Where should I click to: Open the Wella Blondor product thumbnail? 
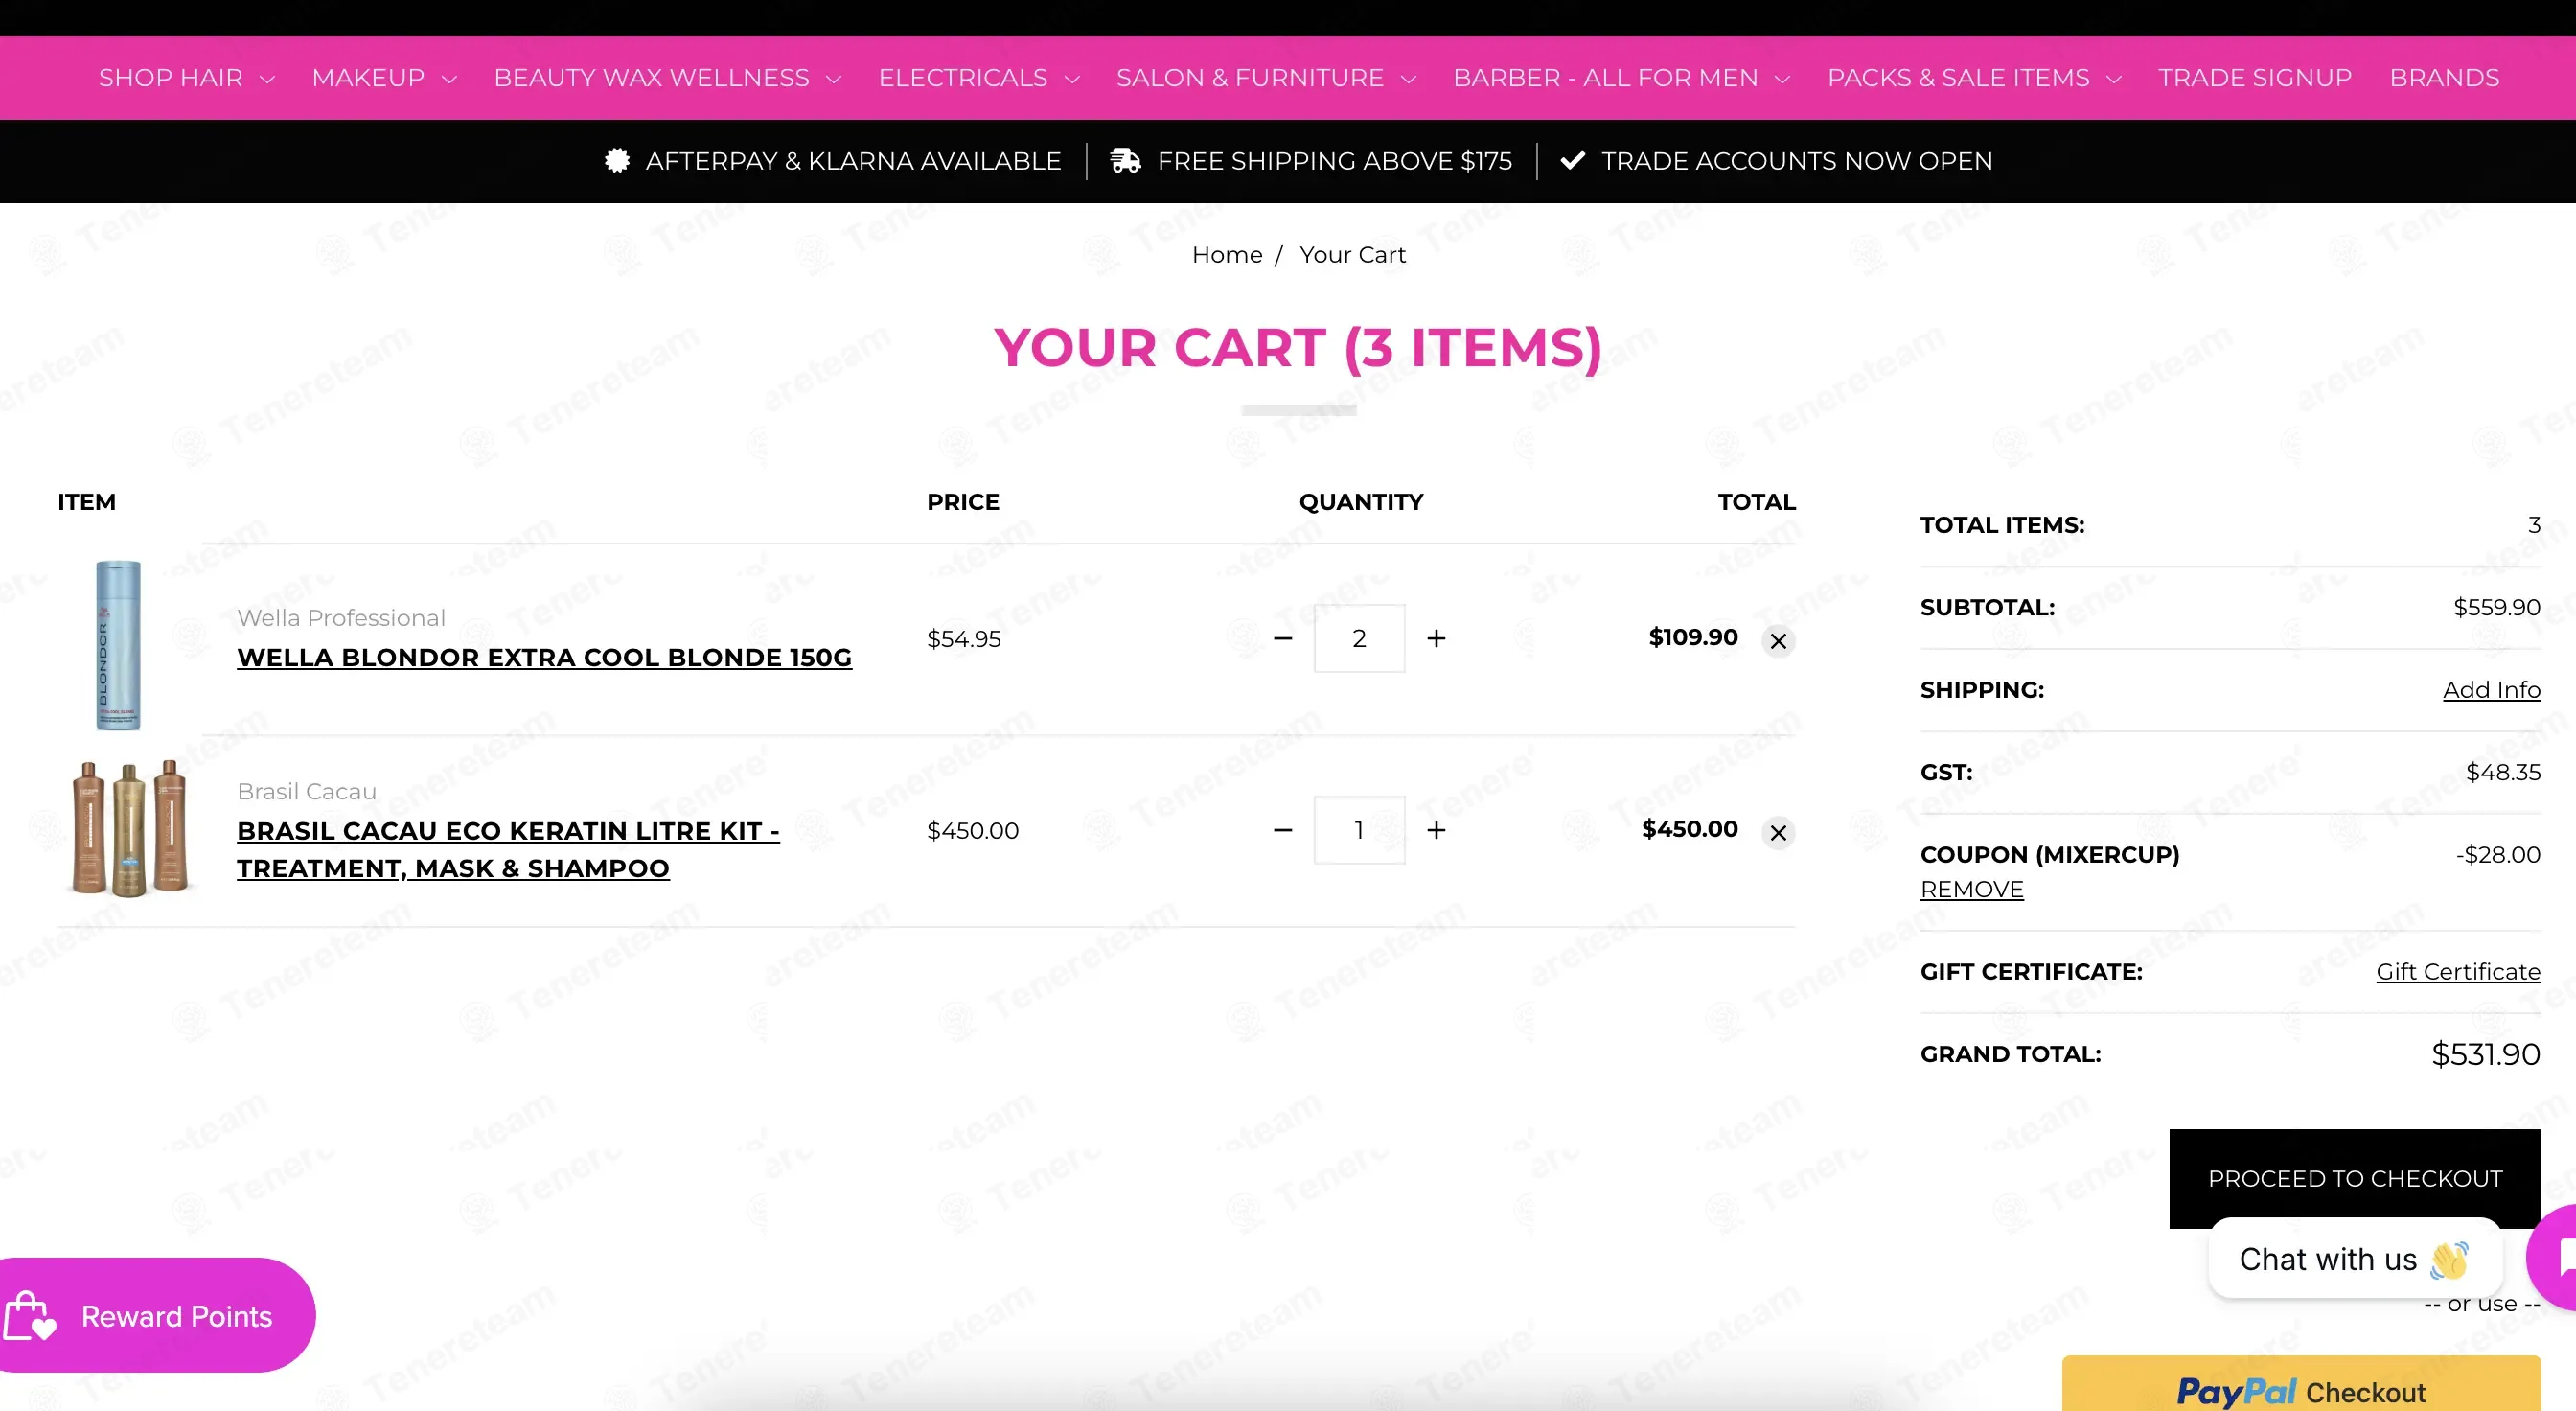118,645
